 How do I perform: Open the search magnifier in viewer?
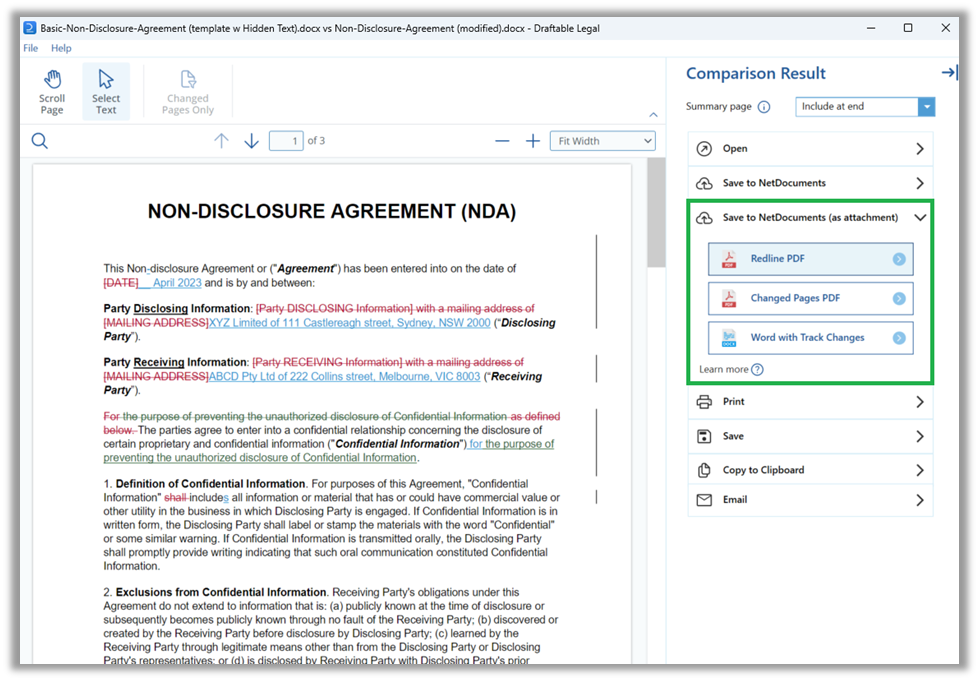point(39,141)
